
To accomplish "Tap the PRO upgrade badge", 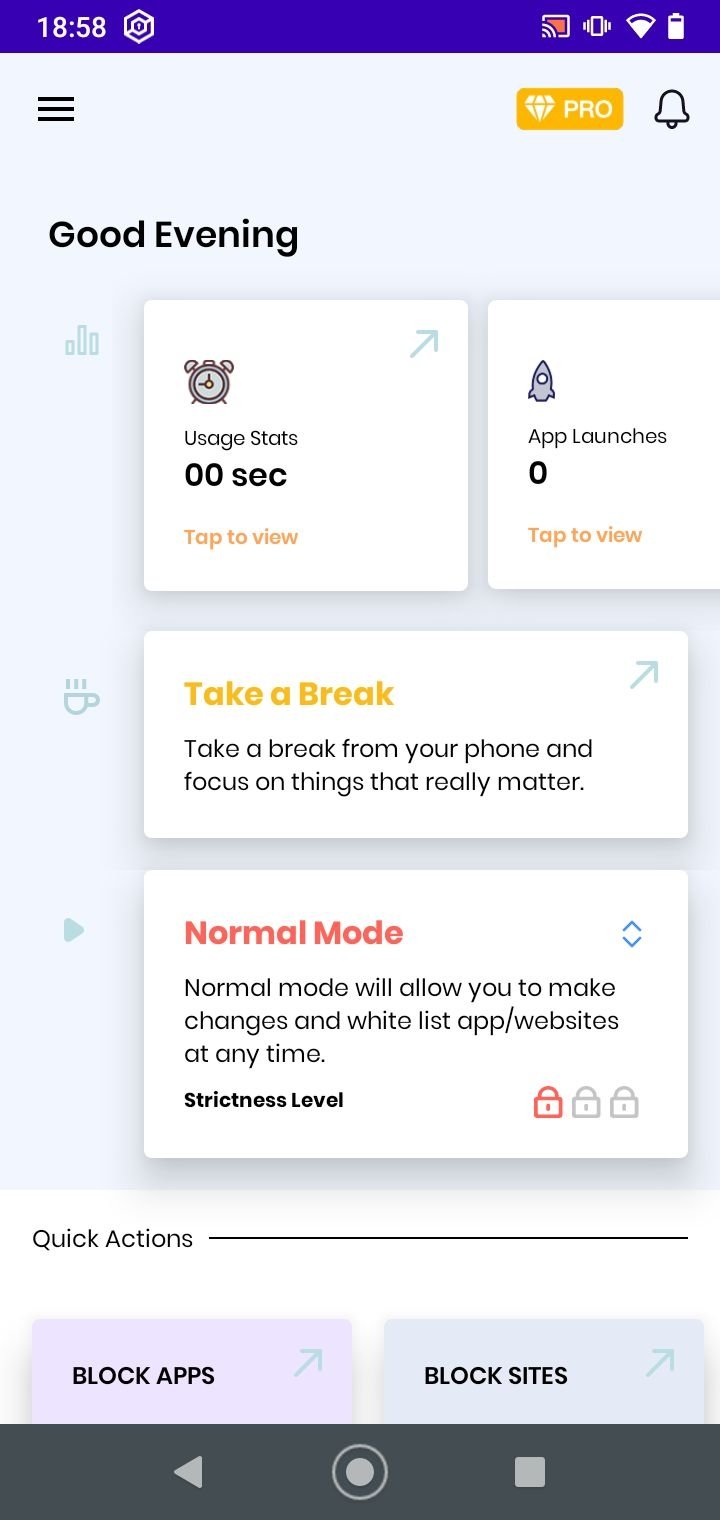I will [x=570, y=109].
